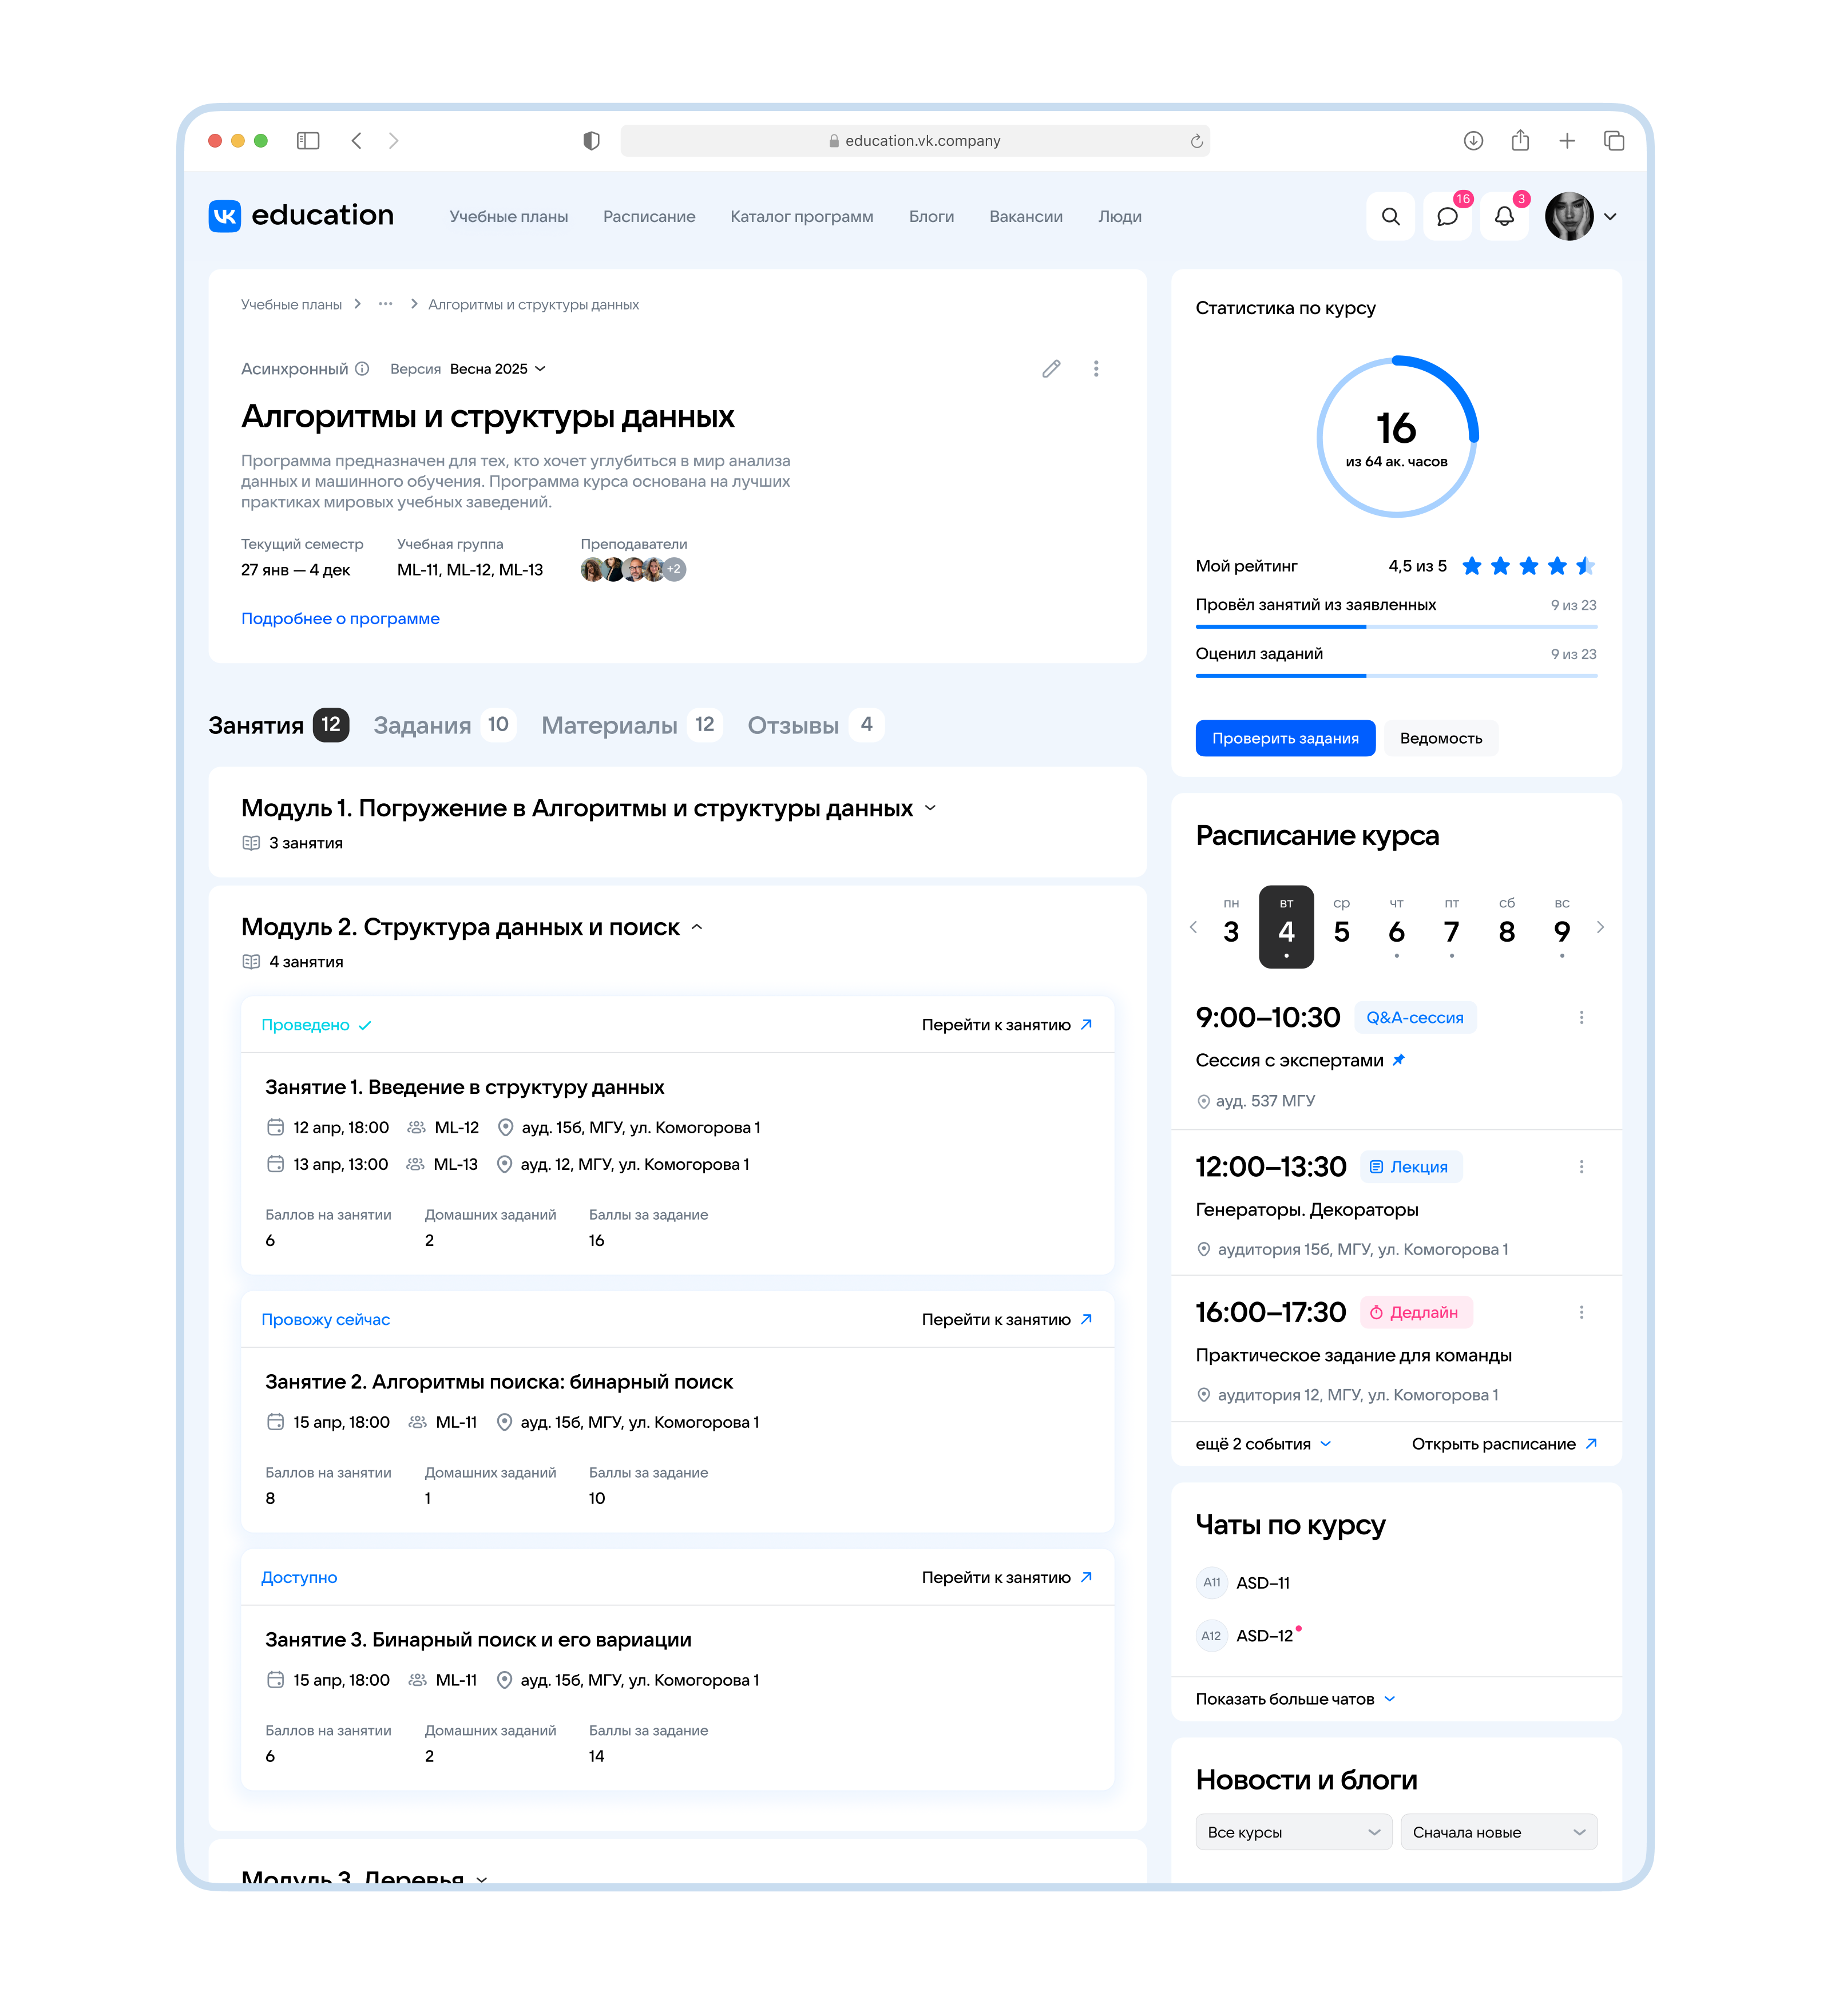Image resolution: width=1831 pixels, height=2016 pixels.
Task: Open messages chat icon with badge
Action: tap(1447, 217)
